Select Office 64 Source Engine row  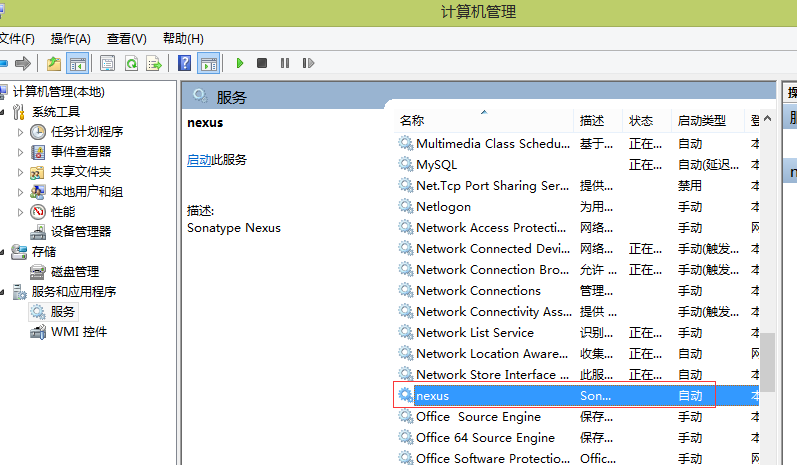point(577,438)
